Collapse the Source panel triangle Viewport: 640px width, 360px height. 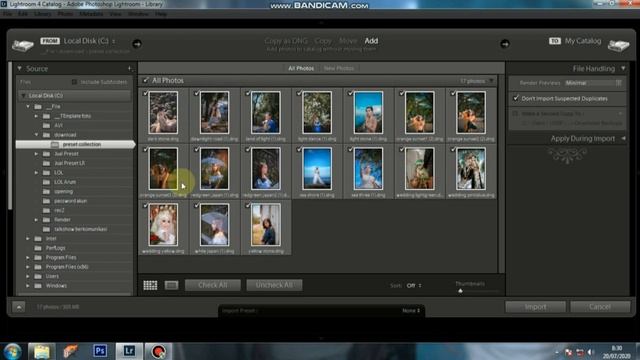pyautogui.click(x=19, y=69)
